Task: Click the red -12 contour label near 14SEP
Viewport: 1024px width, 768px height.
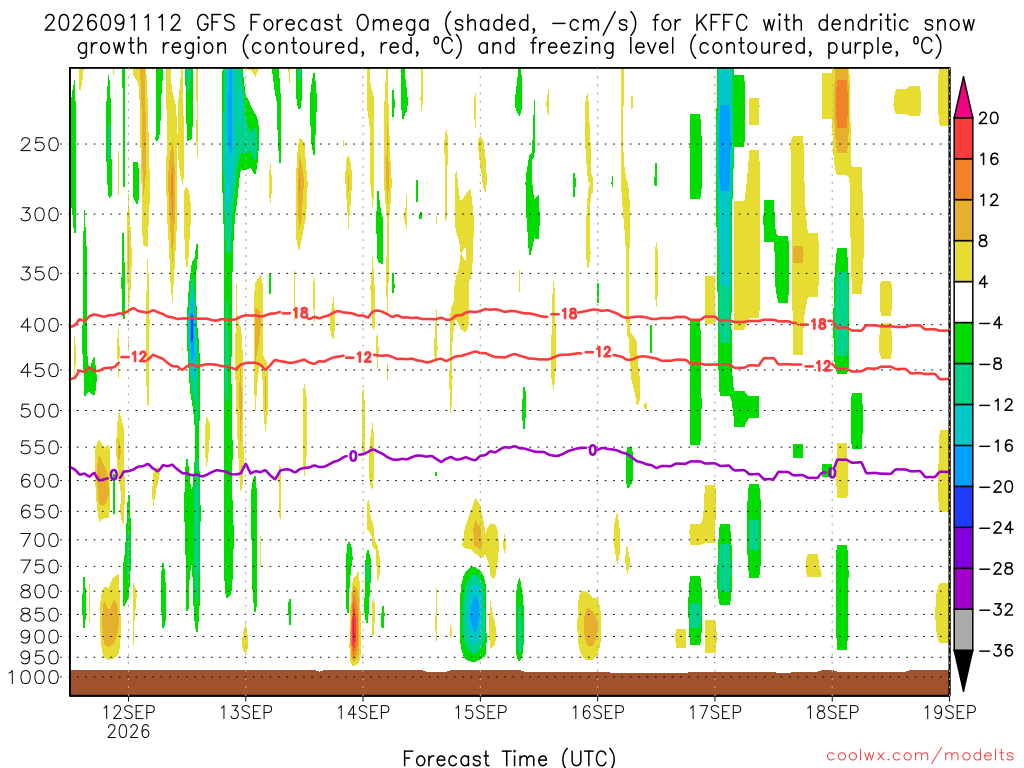Action: 359,357
